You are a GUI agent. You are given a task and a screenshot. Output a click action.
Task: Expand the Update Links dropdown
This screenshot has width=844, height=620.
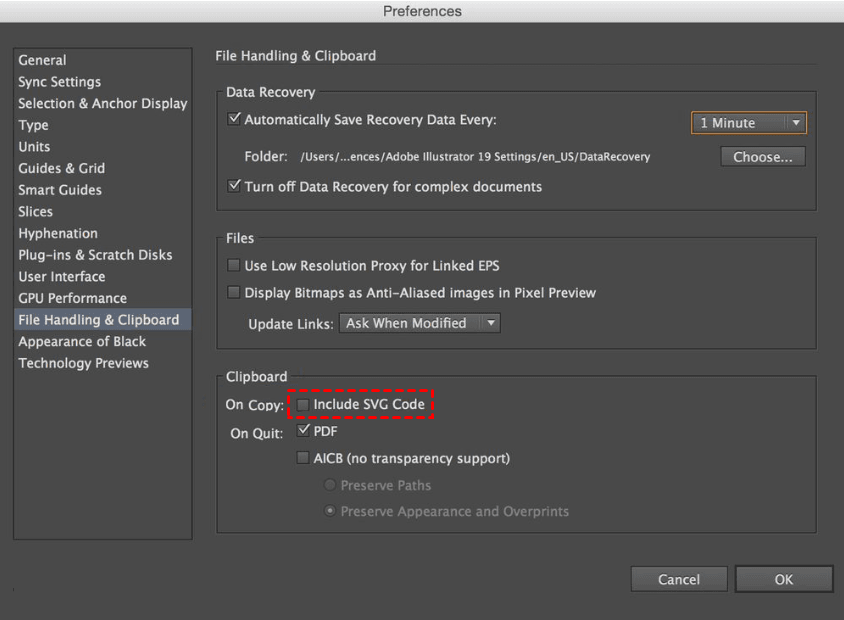tap(420, 323)
